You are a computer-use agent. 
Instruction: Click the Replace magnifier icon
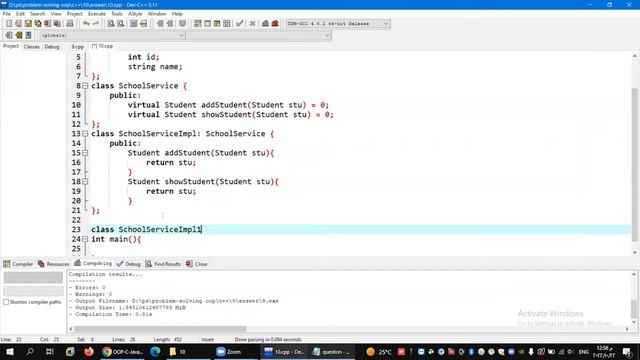click(120, 24)
